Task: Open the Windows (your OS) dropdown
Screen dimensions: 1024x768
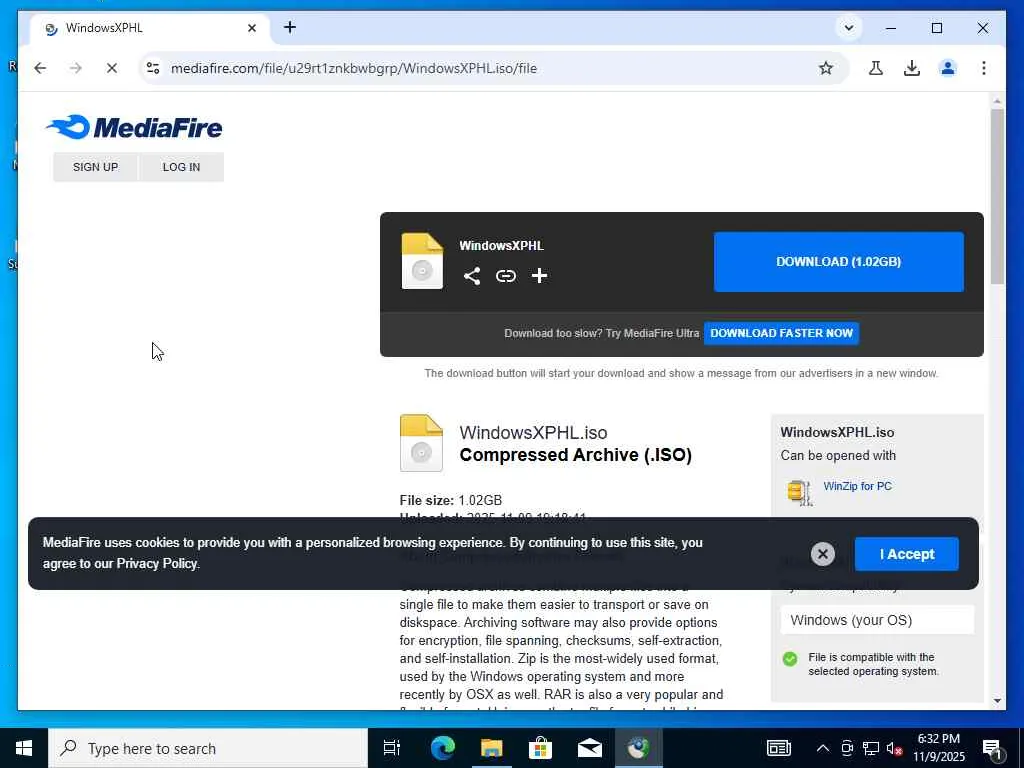Action: [x=877, y=620]
